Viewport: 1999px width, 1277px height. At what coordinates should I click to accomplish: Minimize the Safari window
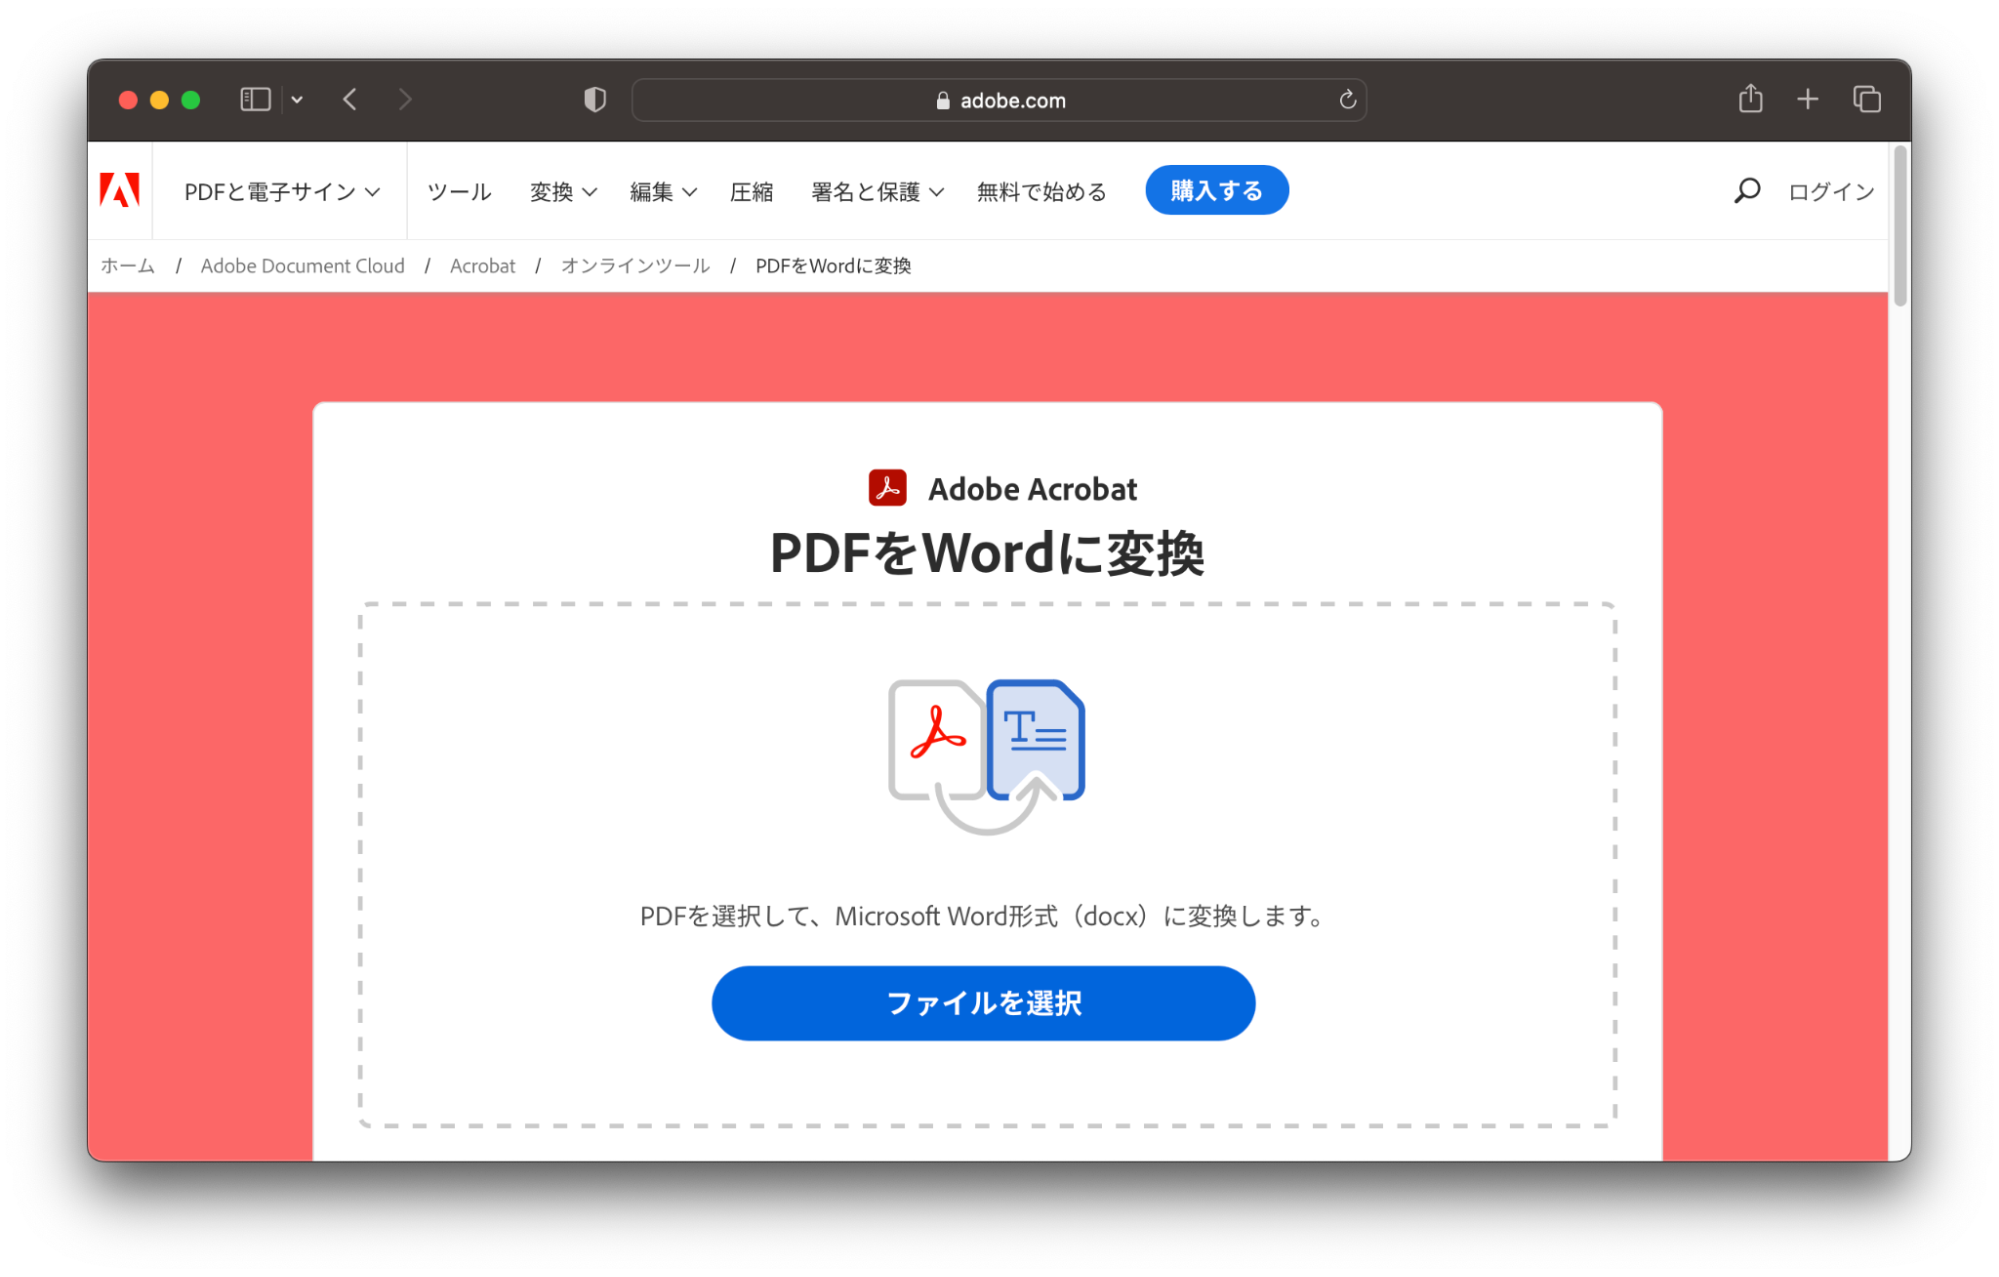pos(159,99)
